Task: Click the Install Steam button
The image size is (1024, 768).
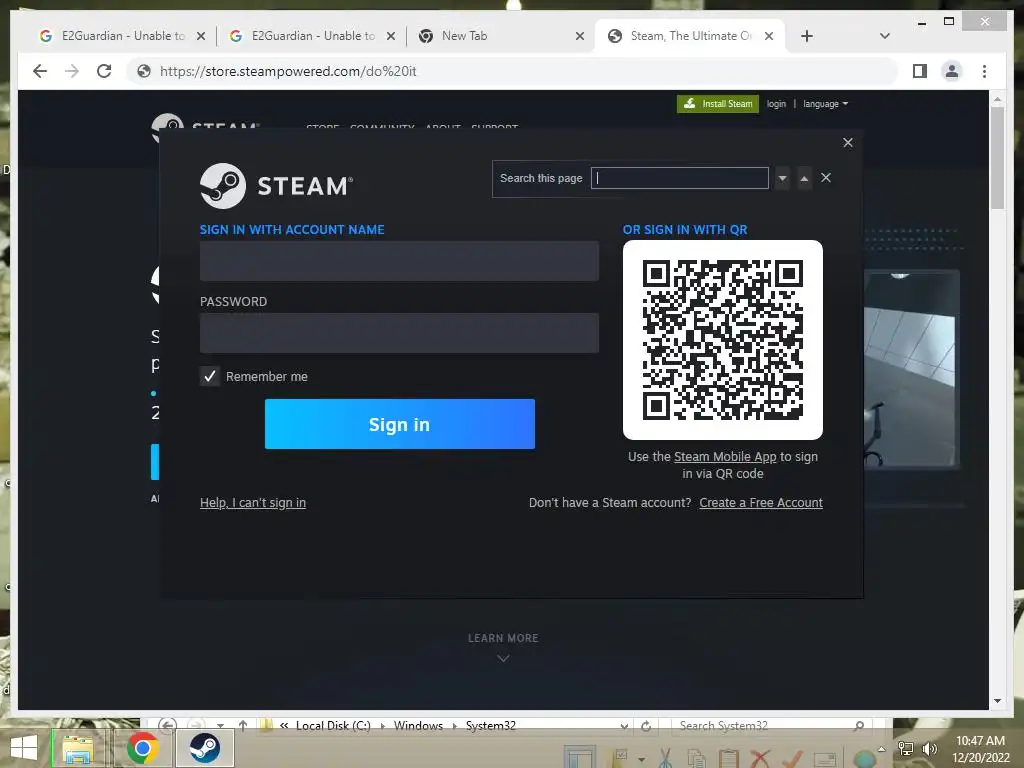Action: 718,104
